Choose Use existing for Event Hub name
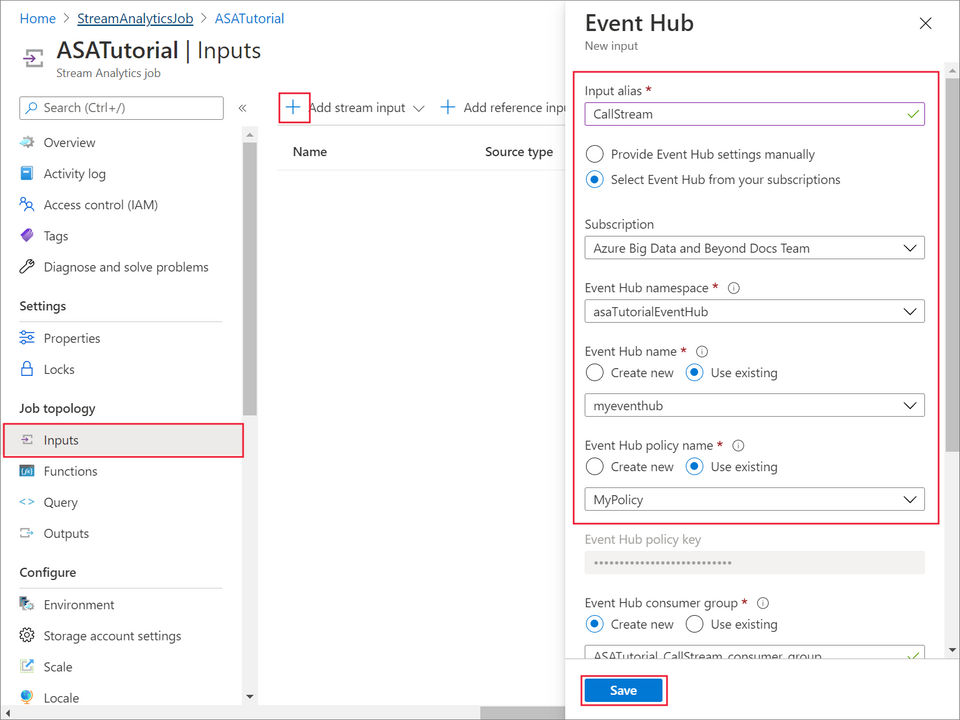 (x=694, y=372)
